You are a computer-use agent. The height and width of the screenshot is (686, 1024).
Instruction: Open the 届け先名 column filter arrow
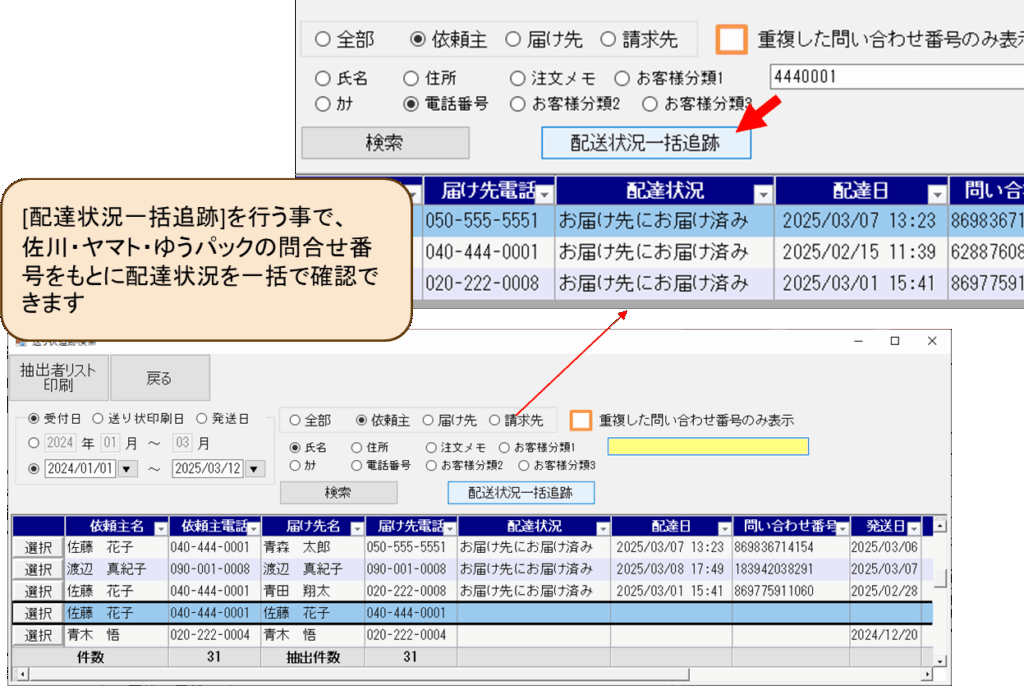point(353,527)
